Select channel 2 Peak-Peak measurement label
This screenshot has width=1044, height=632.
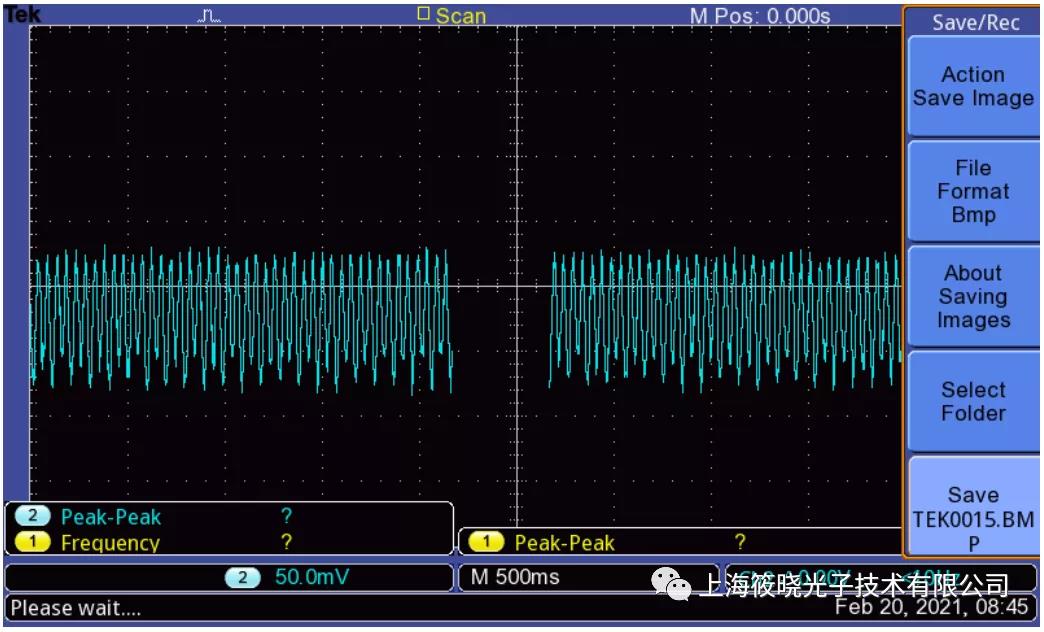pyautogui.click(x=111, y=517)
